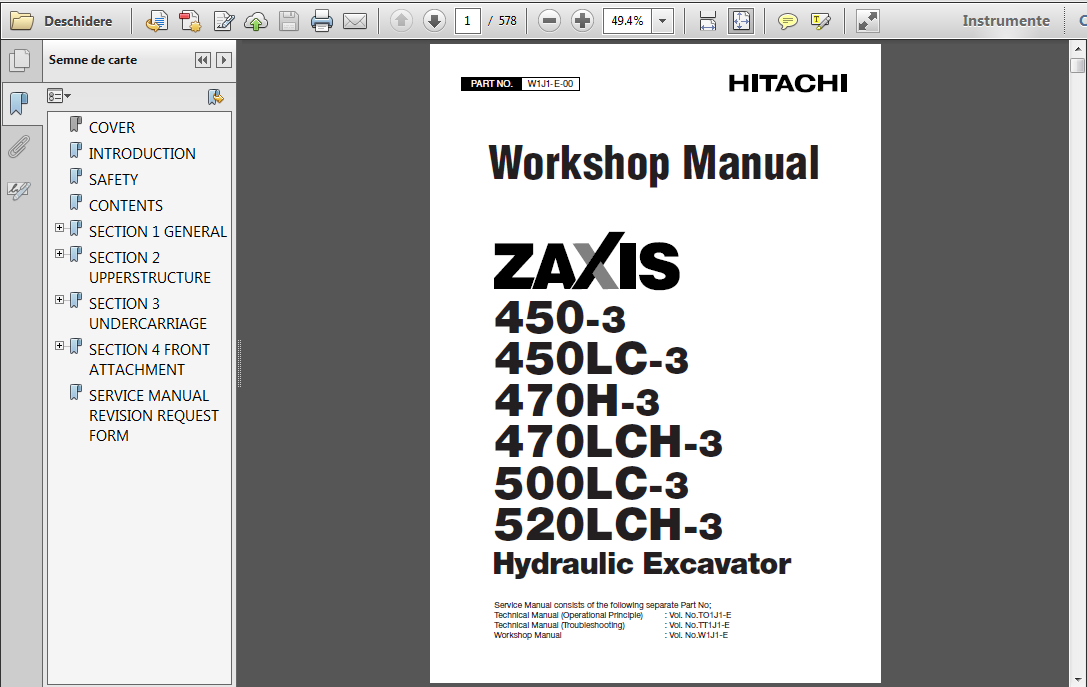Click the fit width scrolling icon
The image size is (1087, 687).
(x=707, y=21)
